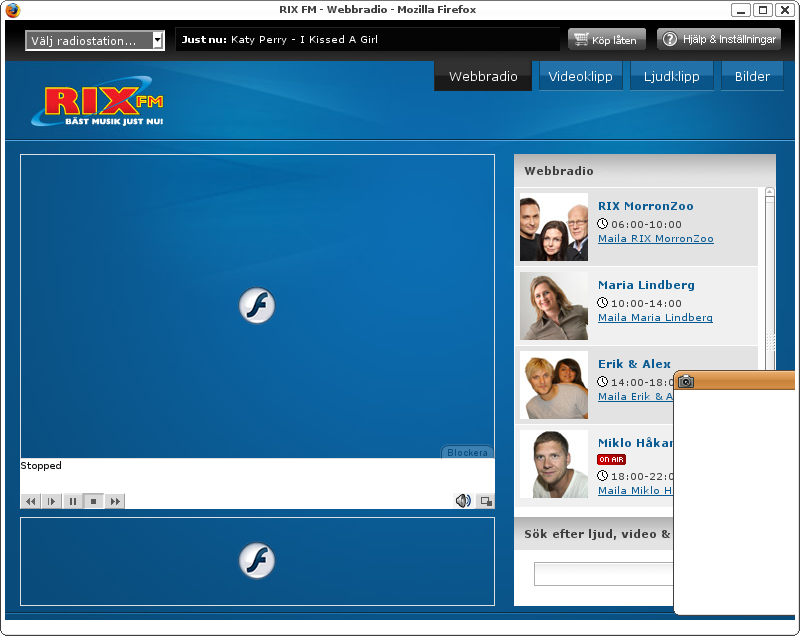The image size is (800, 636).
Task: Click the 10:00-14:00 time text
Action: pos(646,303)
